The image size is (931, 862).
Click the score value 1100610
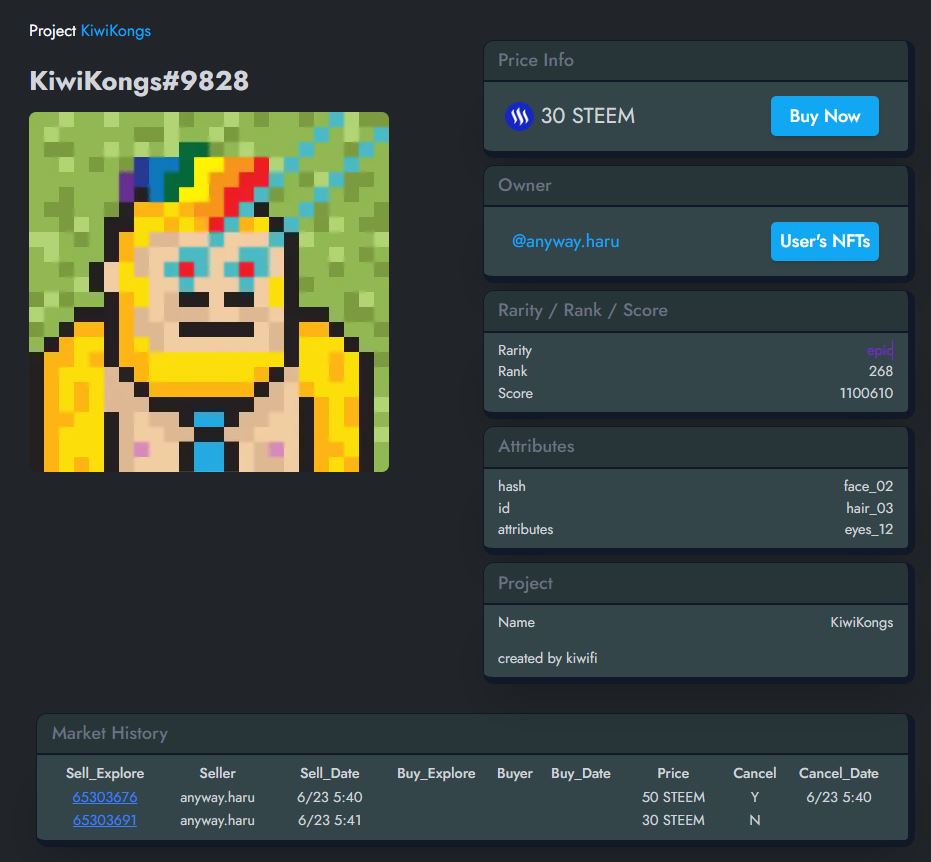pos(866,393)
